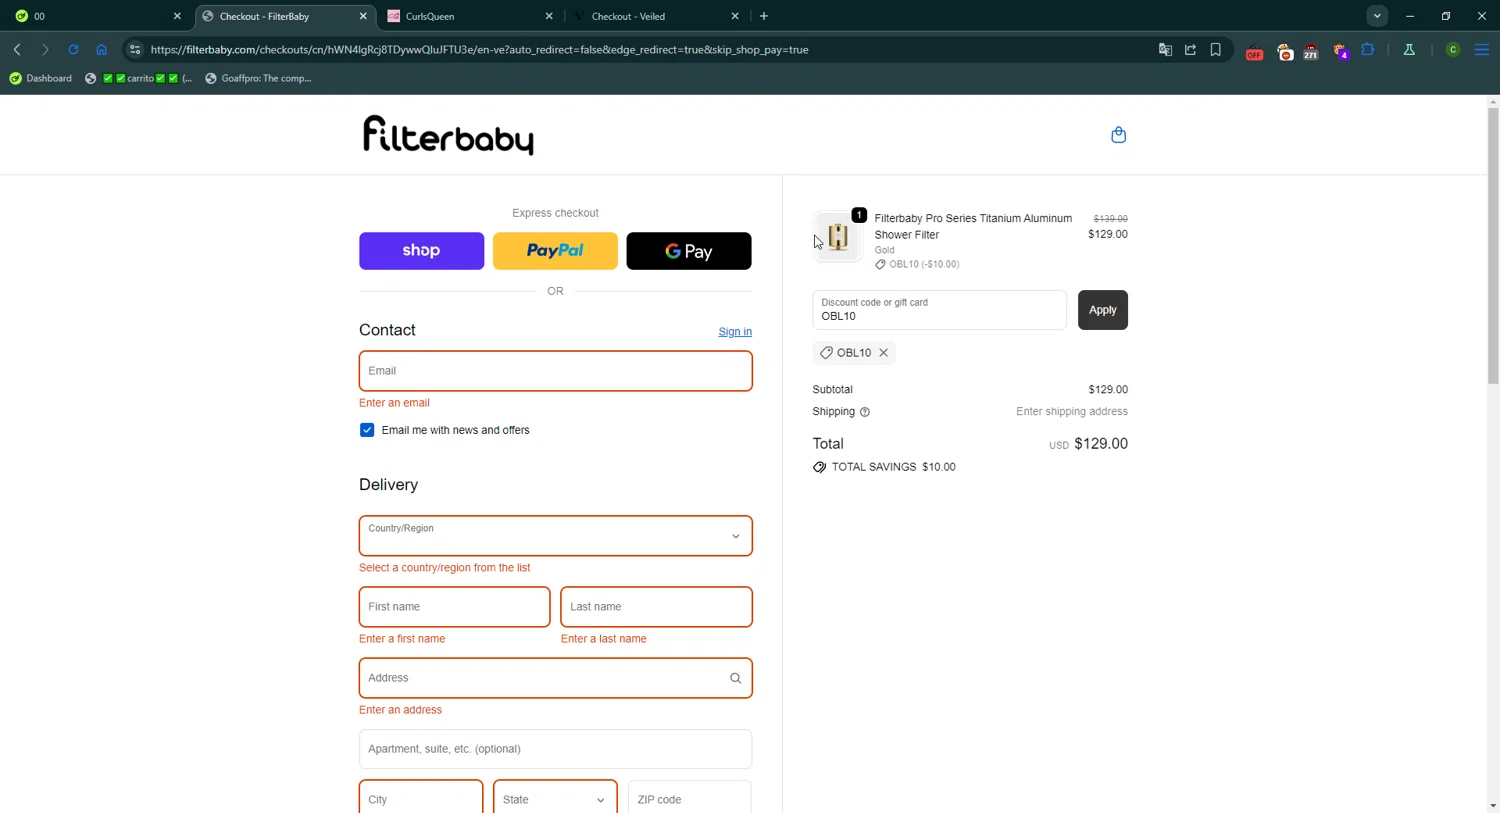1500x813 pixels.
Task: Focus the Address field
Action: (555, 678)
